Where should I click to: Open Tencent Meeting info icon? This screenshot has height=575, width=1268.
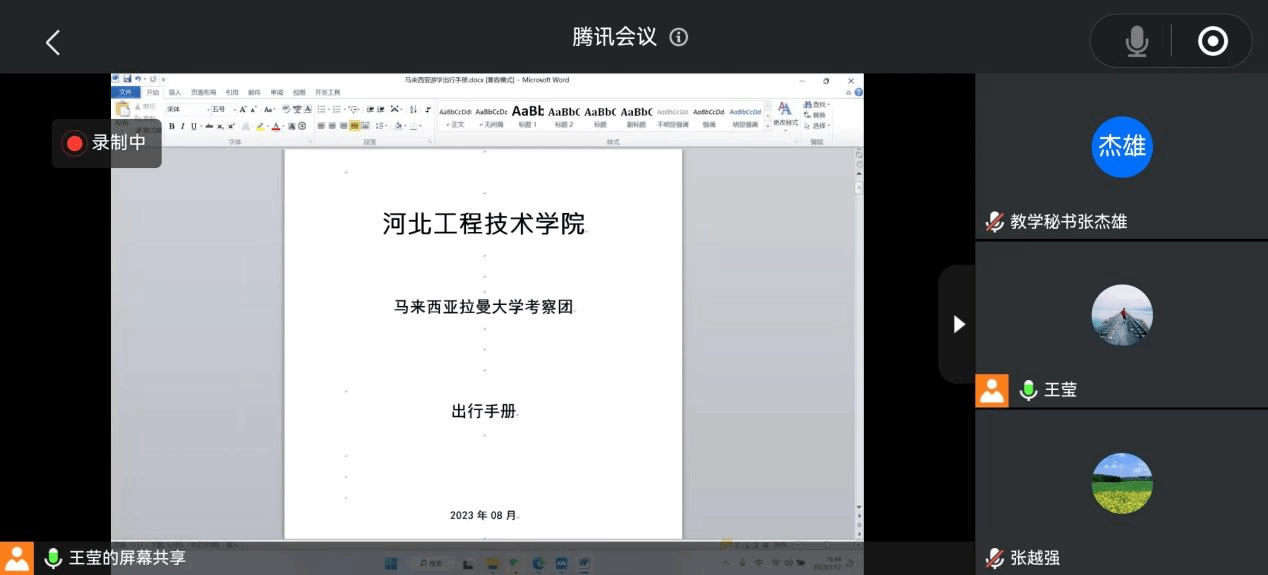coord(679,37)
